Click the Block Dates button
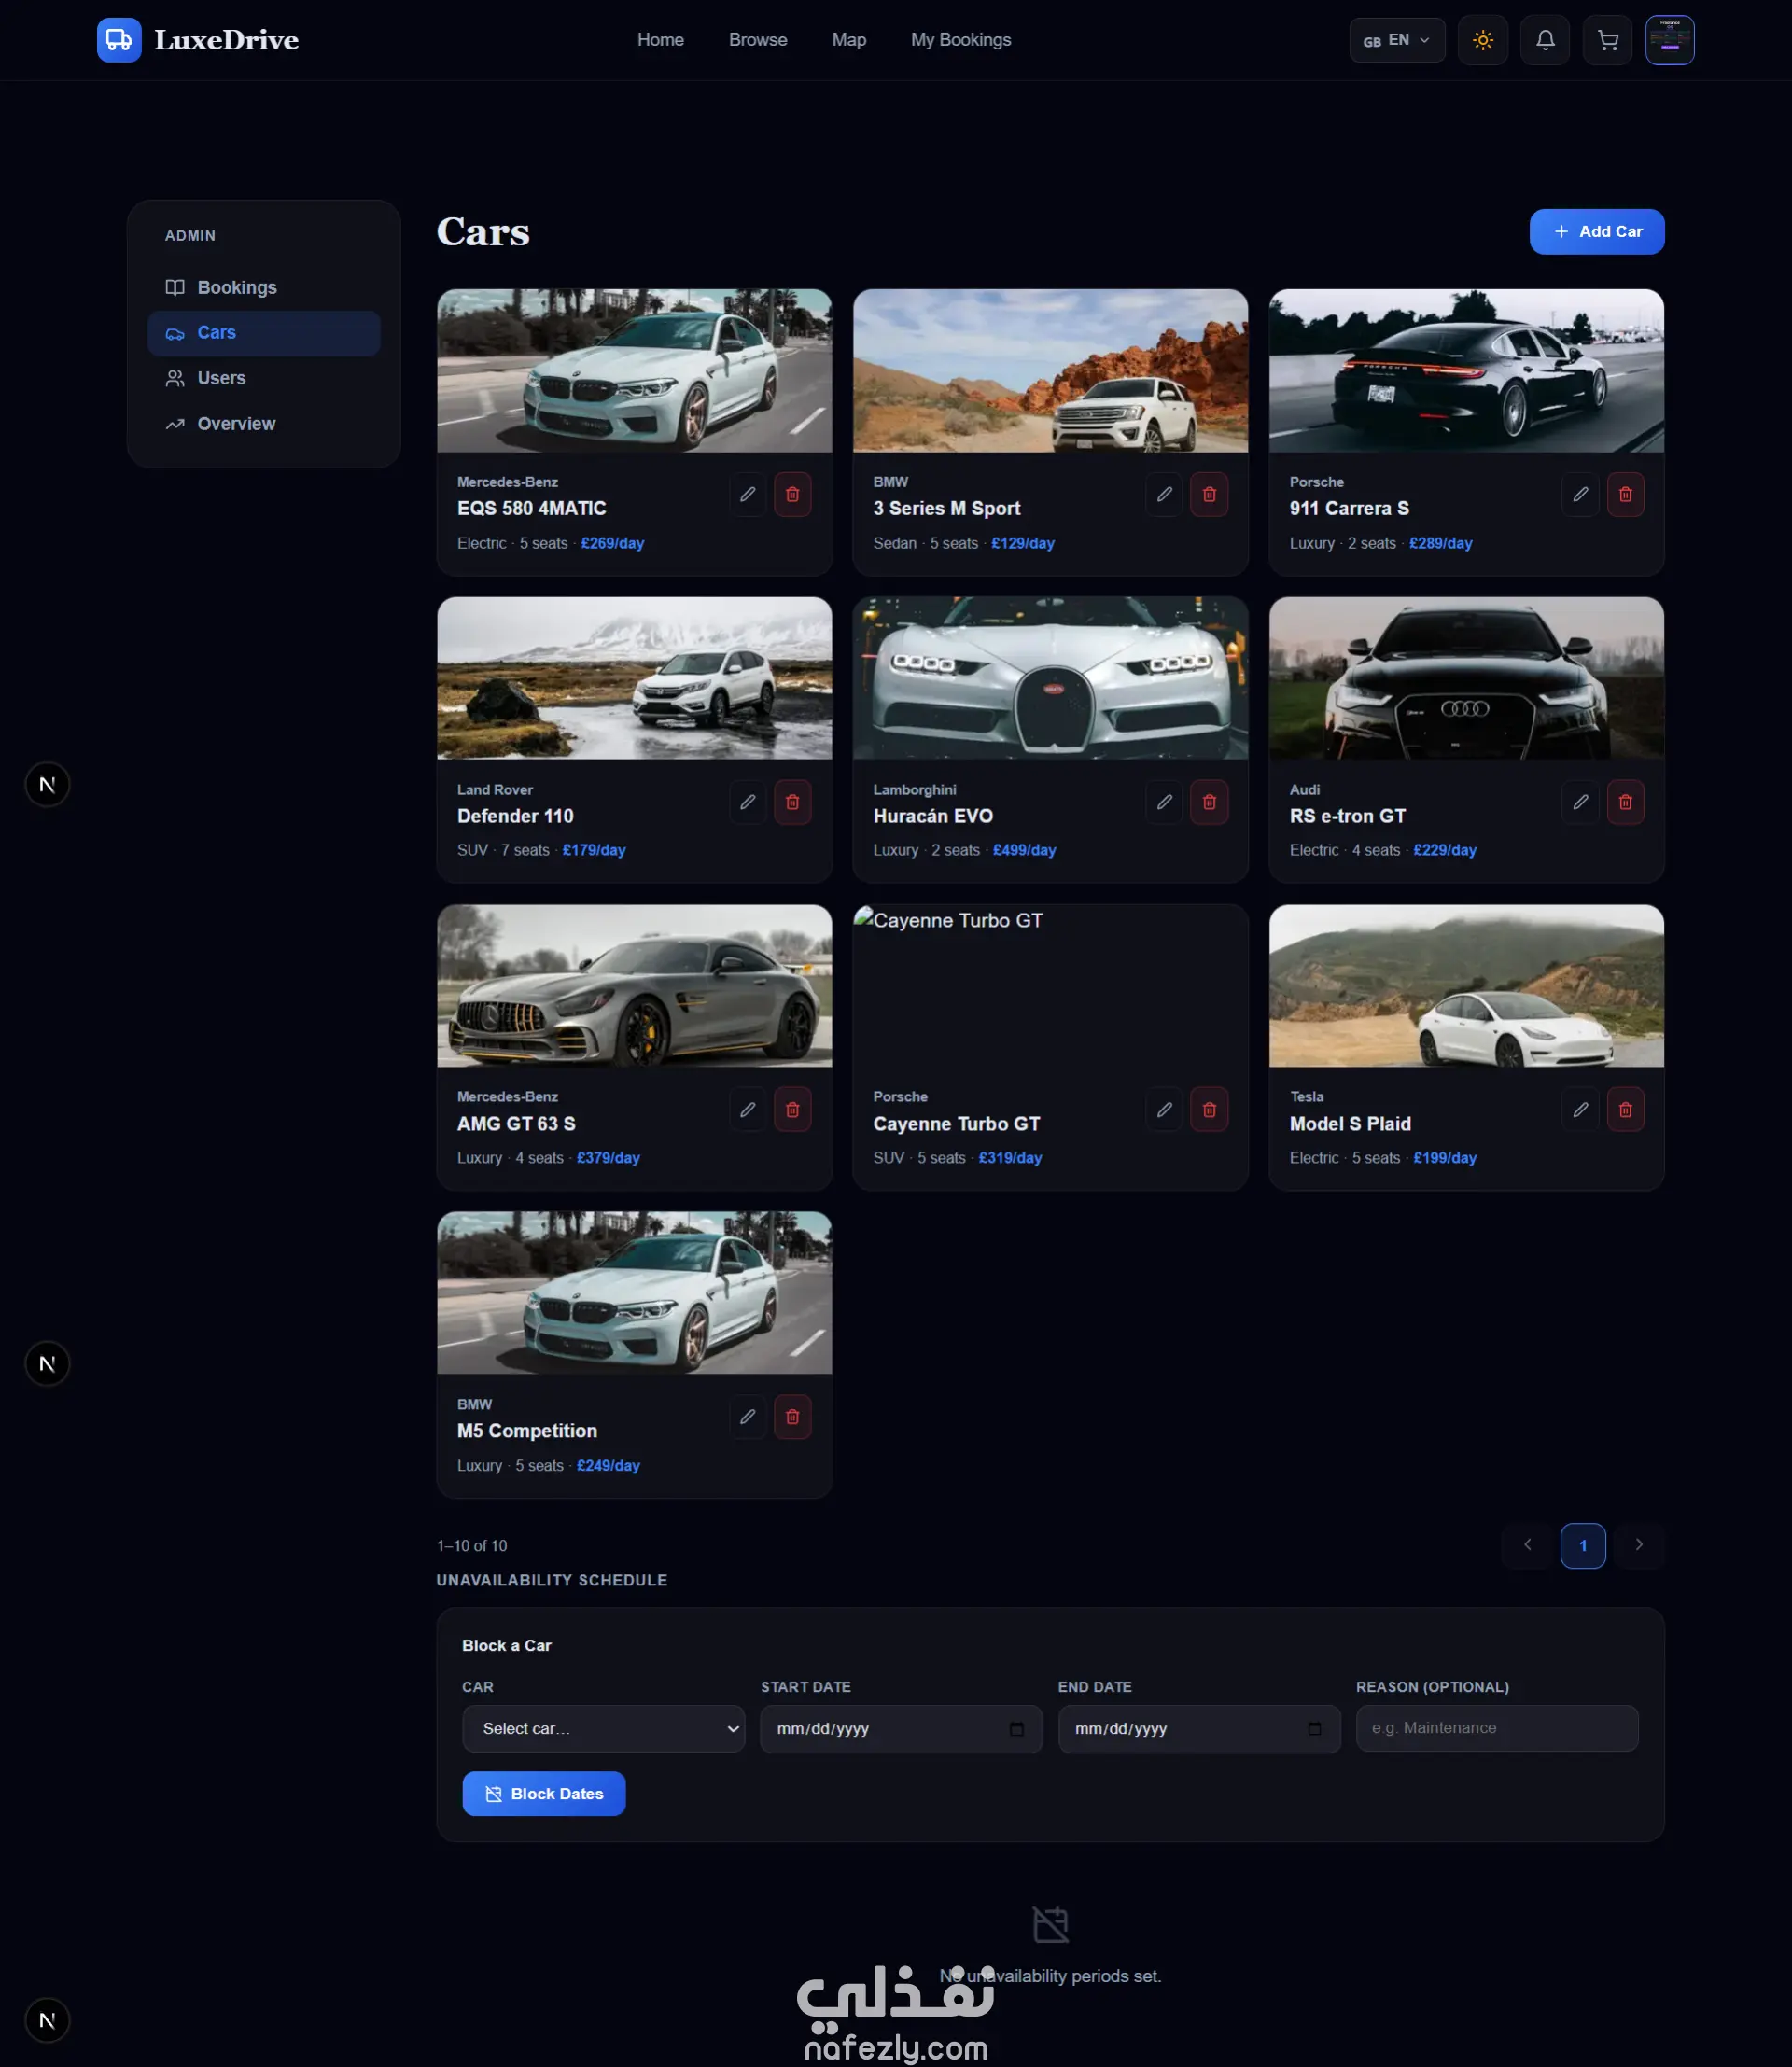Viewport: 1792px width, 2067px height. (x=544, y=1794)
